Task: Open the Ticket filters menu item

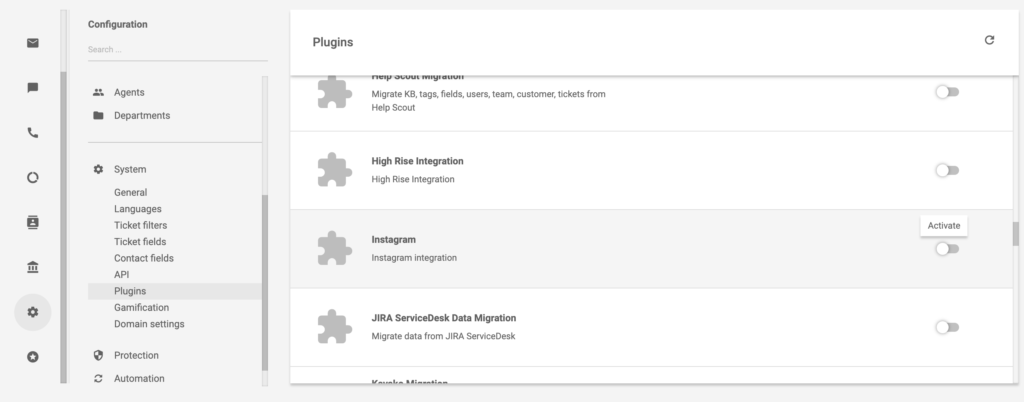Action: click(140, 225)
